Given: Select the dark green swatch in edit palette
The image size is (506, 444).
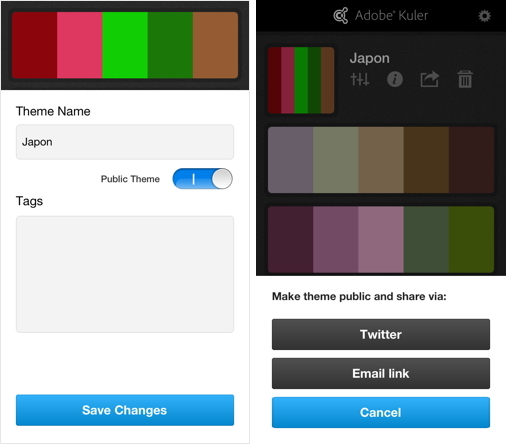Looking at the screenshot, I should click(x=170, y=45).
